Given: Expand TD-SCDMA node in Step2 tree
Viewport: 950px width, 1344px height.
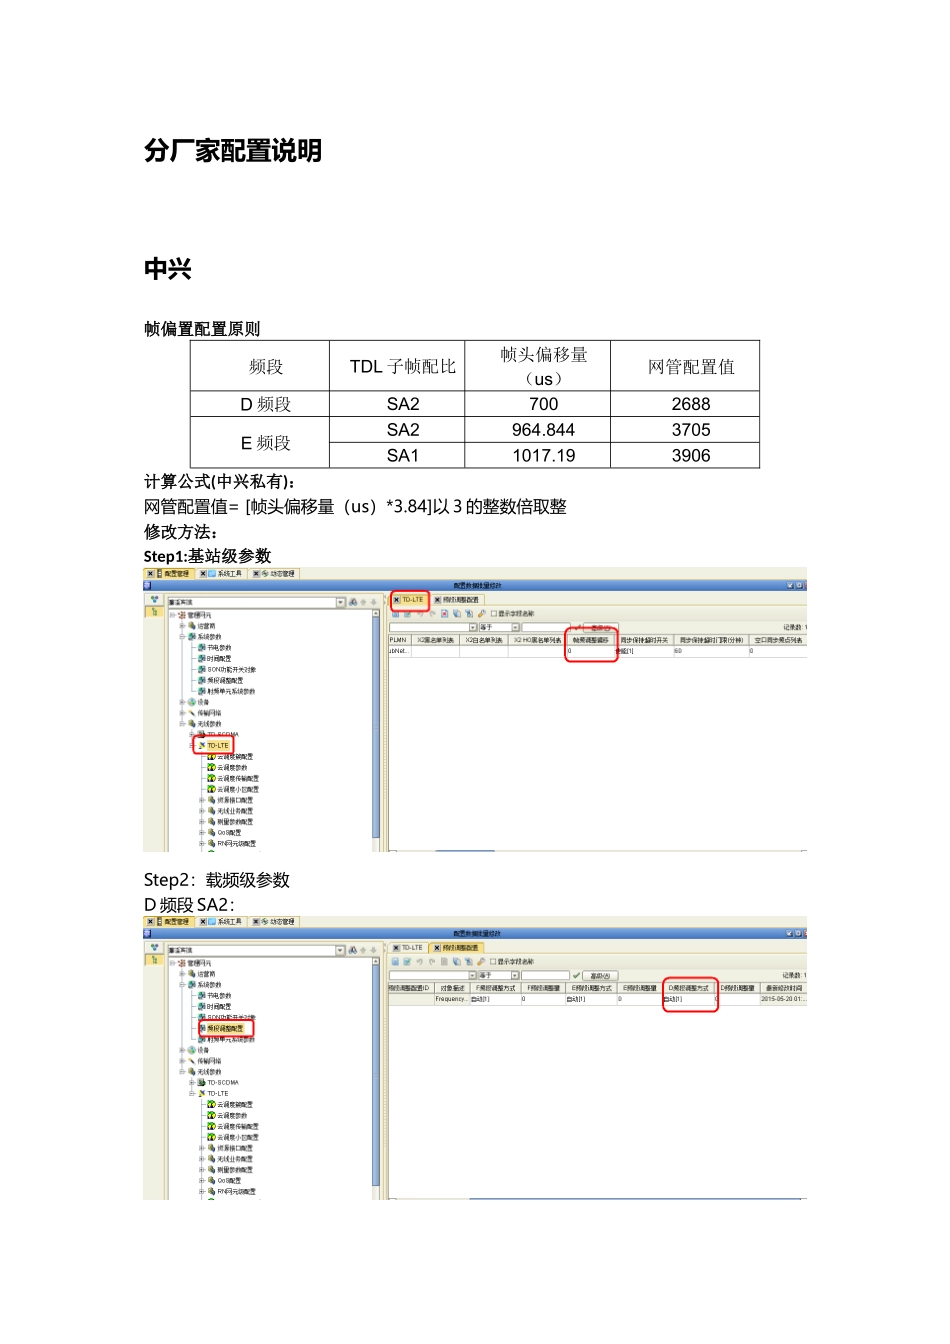Looking at the screenshot, I should pos(192,1082).
